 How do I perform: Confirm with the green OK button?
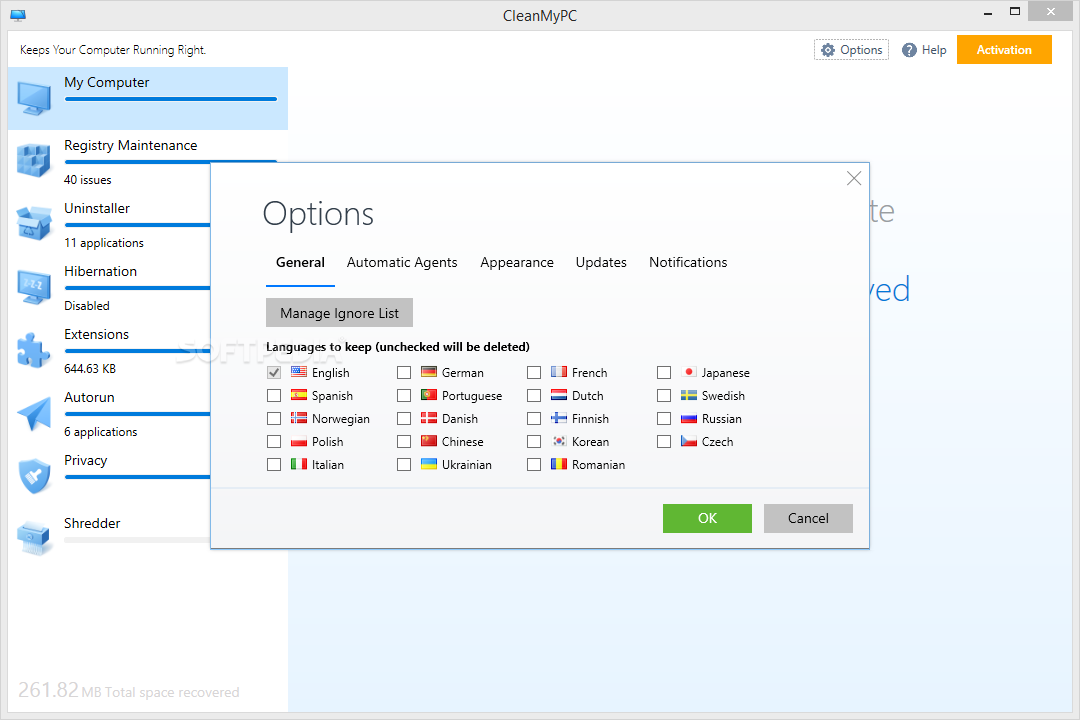[x=707, y=518]
